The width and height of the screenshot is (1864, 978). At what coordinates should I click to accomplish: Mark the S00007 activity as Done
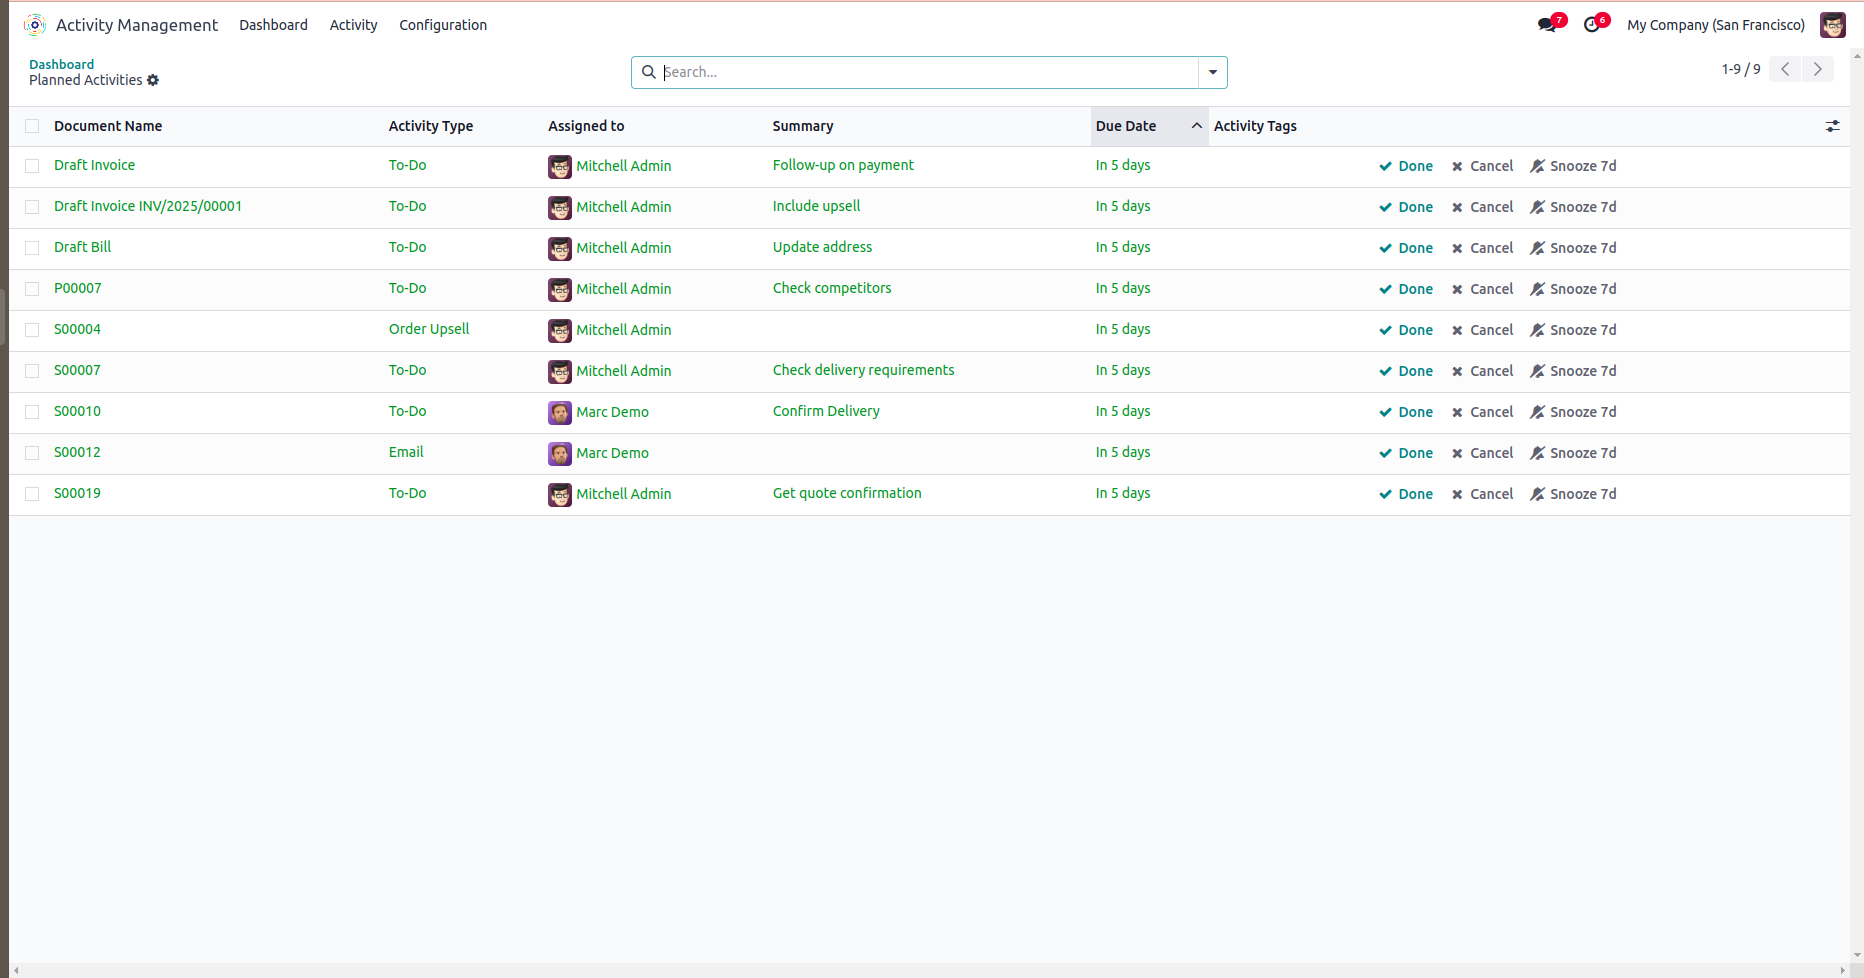tap(1406, 371)
